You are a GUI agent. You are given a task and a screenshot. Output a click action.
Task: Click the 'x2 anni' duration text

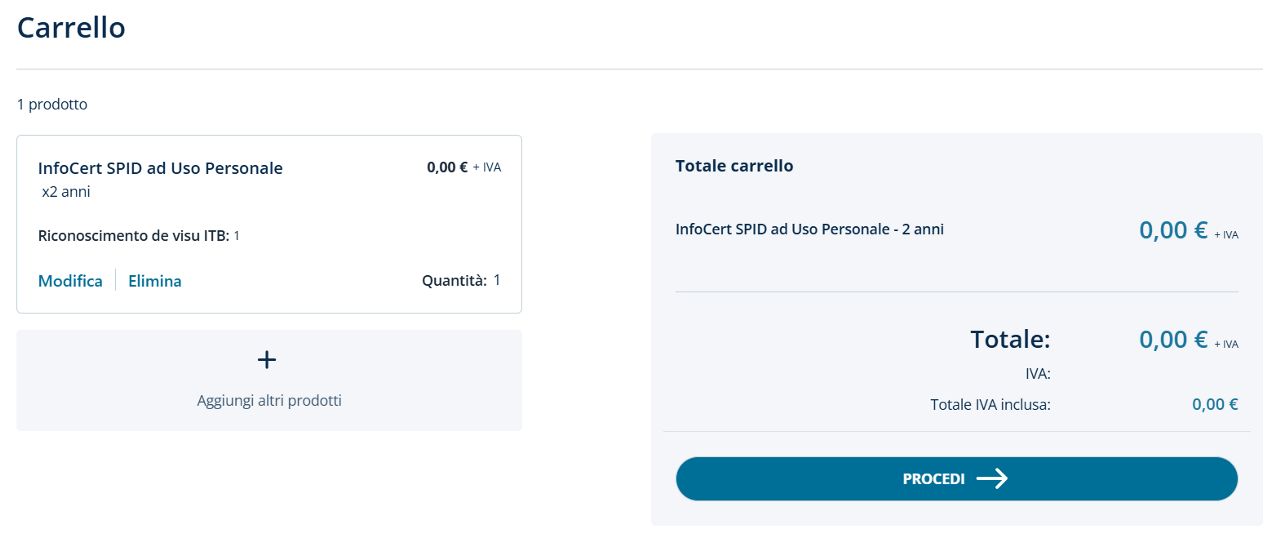tap(66, 191)
